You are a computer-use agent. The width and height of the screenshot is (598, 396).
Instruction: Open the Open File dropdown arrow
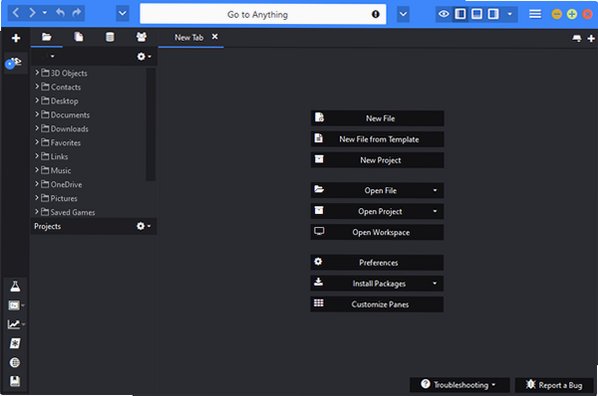click(x=435, y=190)
